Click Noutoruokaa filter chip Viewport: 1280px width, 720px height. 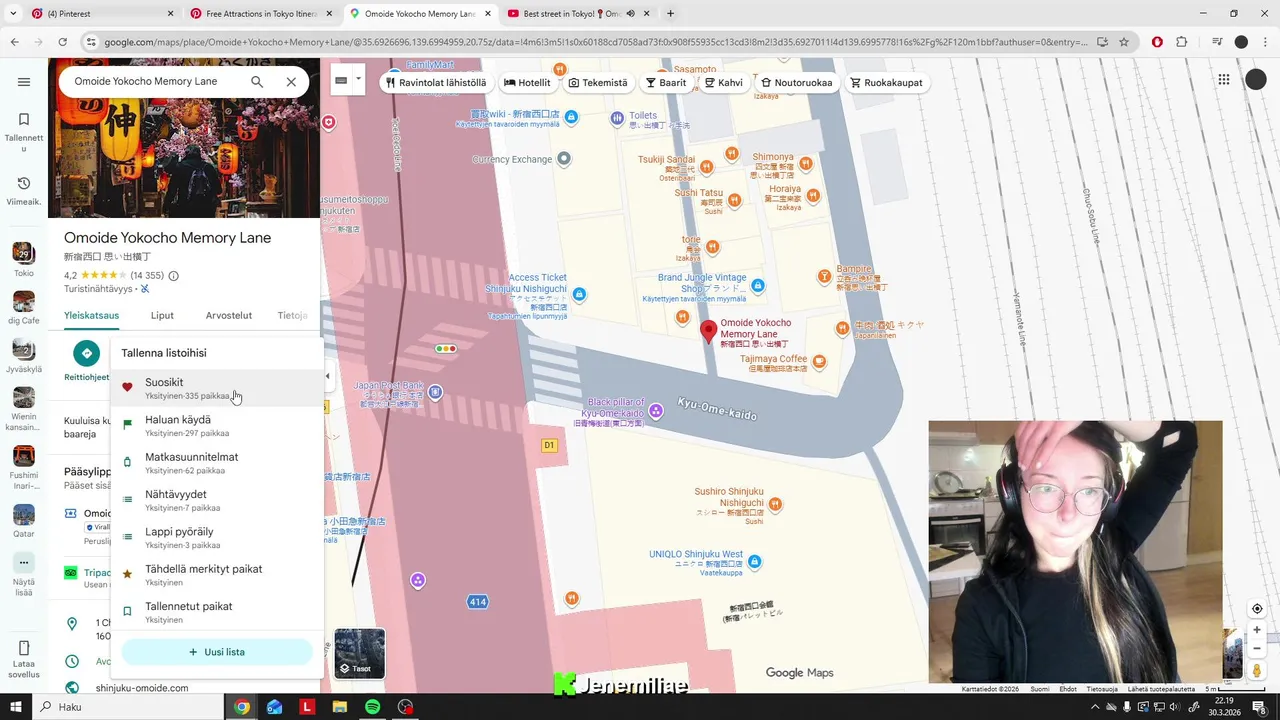pyautogui.click(x=796, y=83)
